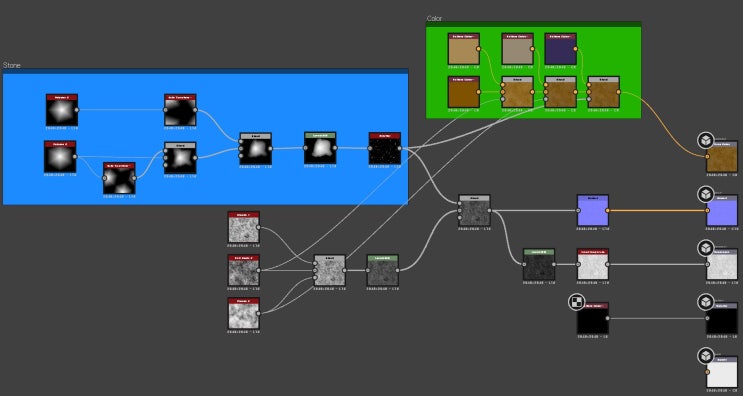This screenshot has height=396, width=743.
Task: Select the Blend node combining the three noise nodes
Action: (330, 270)
